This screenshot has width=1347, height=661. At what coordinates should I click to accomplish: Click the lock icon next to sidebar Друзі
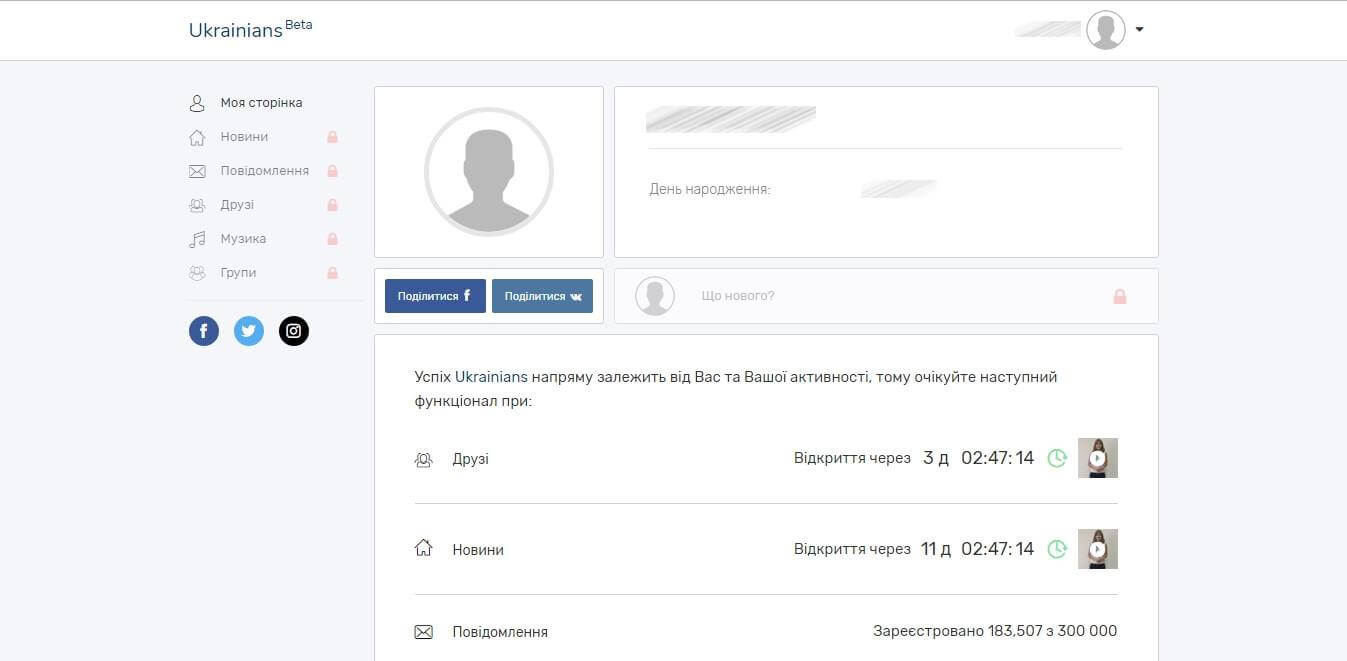(x=332, y=205)
